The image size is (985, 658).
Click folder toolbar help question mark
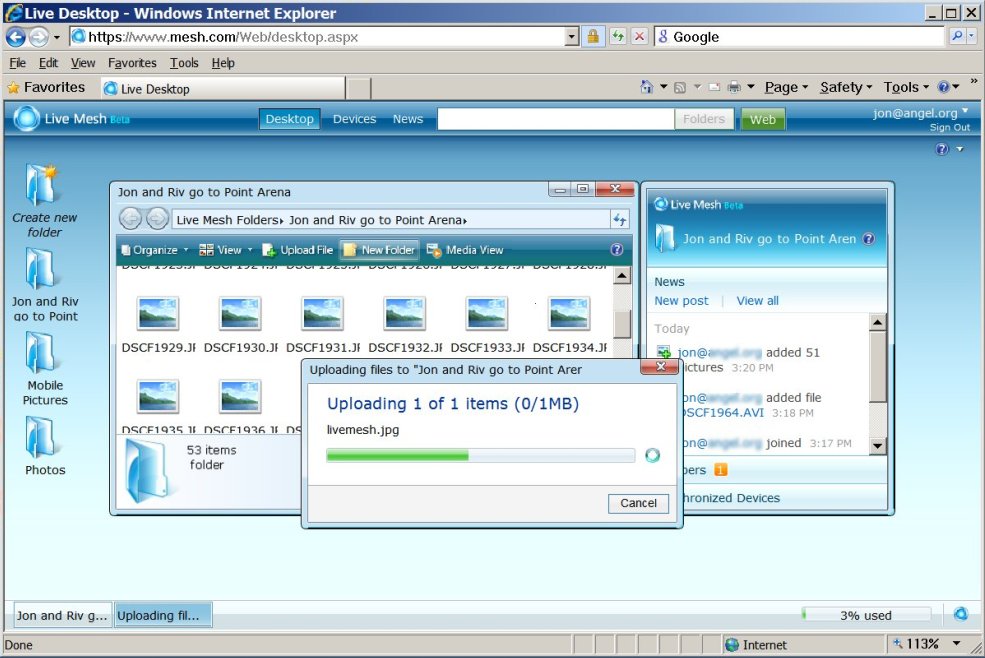pyautogui.click(x=617, y=249)
